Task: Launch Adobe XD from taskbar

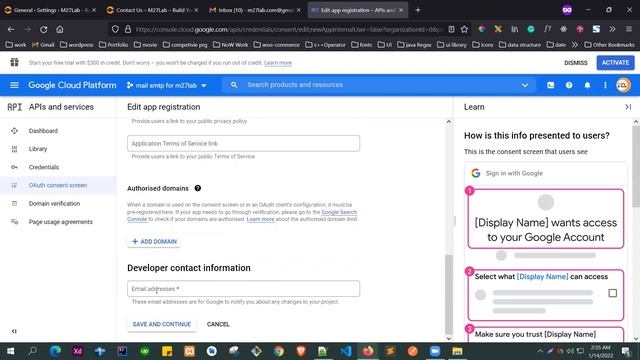Action: 78,351
